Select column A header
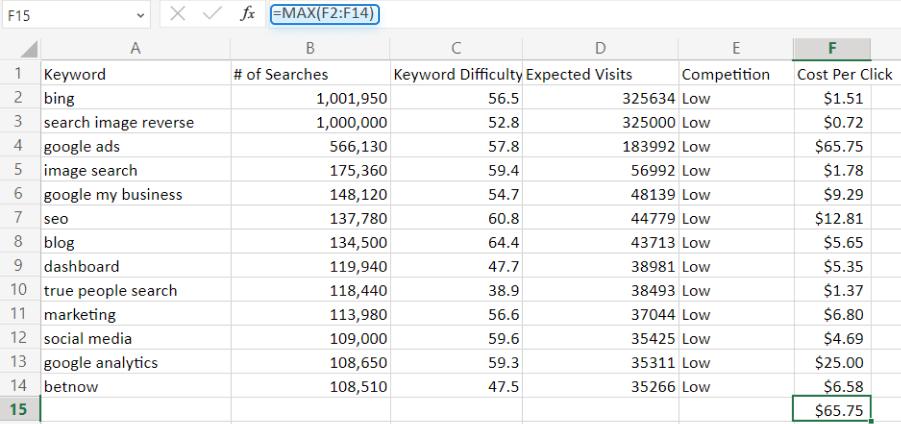The width and height of the screenshot is (901, 424). 135,49
